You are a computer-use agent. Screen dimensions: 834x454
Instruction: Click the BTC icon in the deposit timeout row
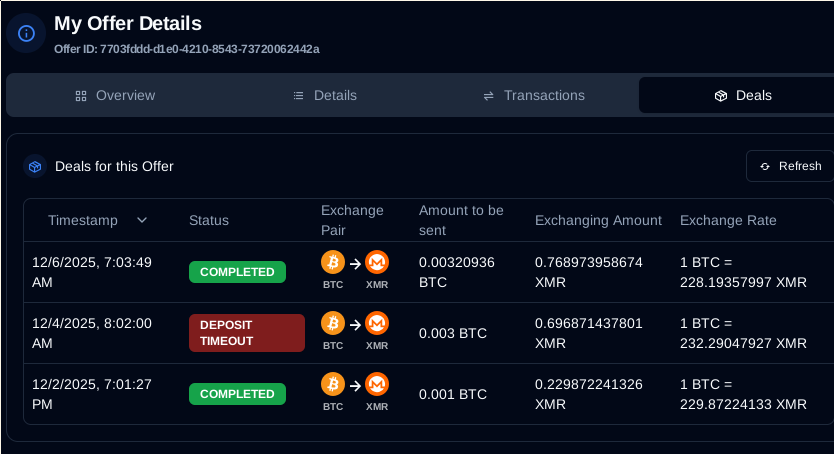point(333,323)
